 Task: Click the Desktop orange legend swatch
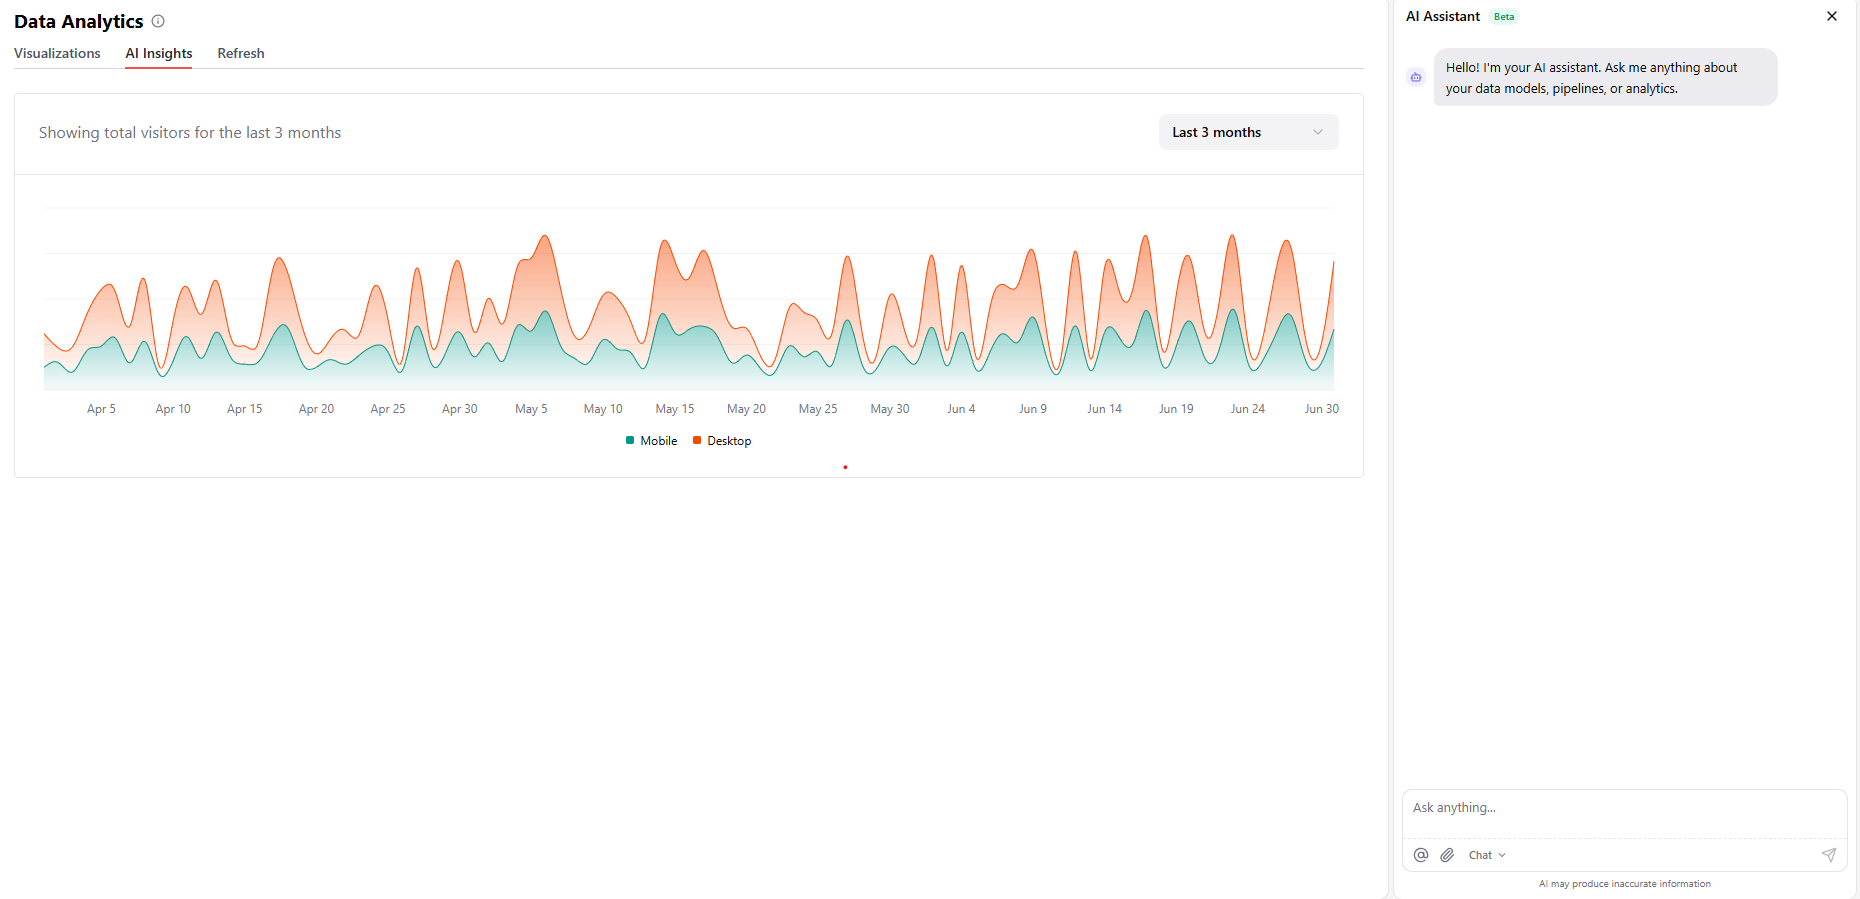[697, 440]
